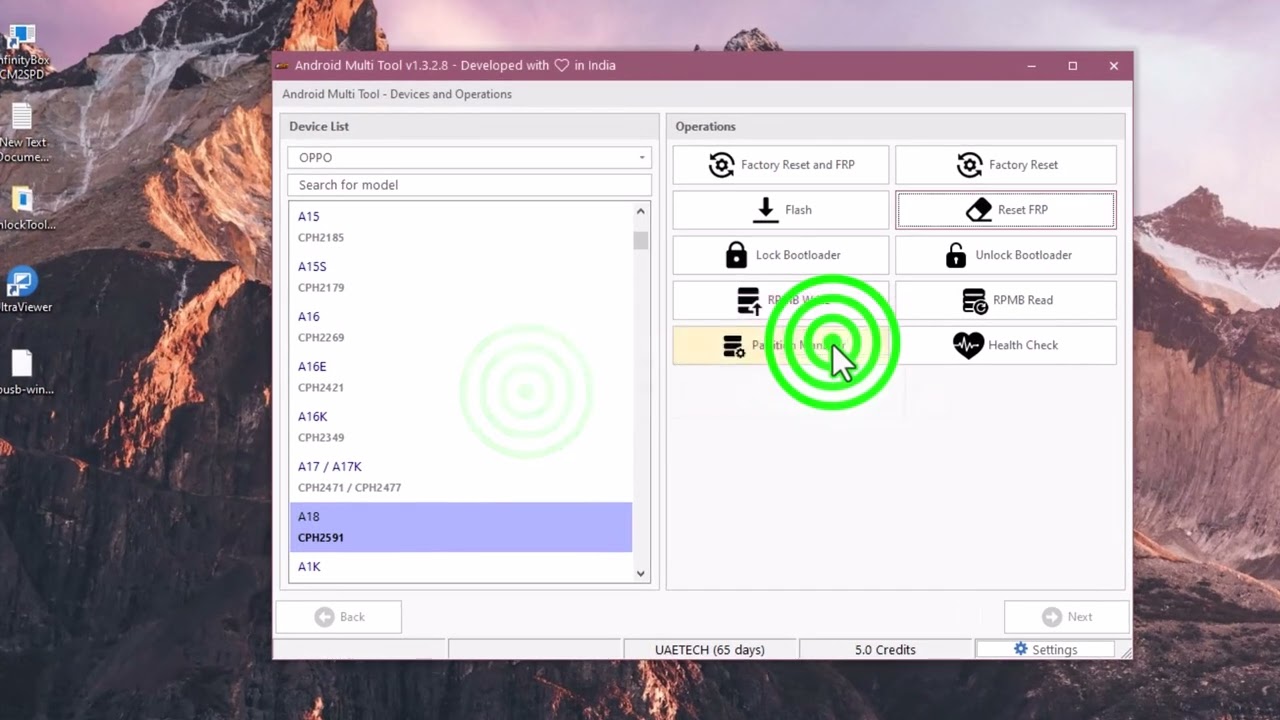
Task: Click the Health Check heart icon
Action: 968,345
